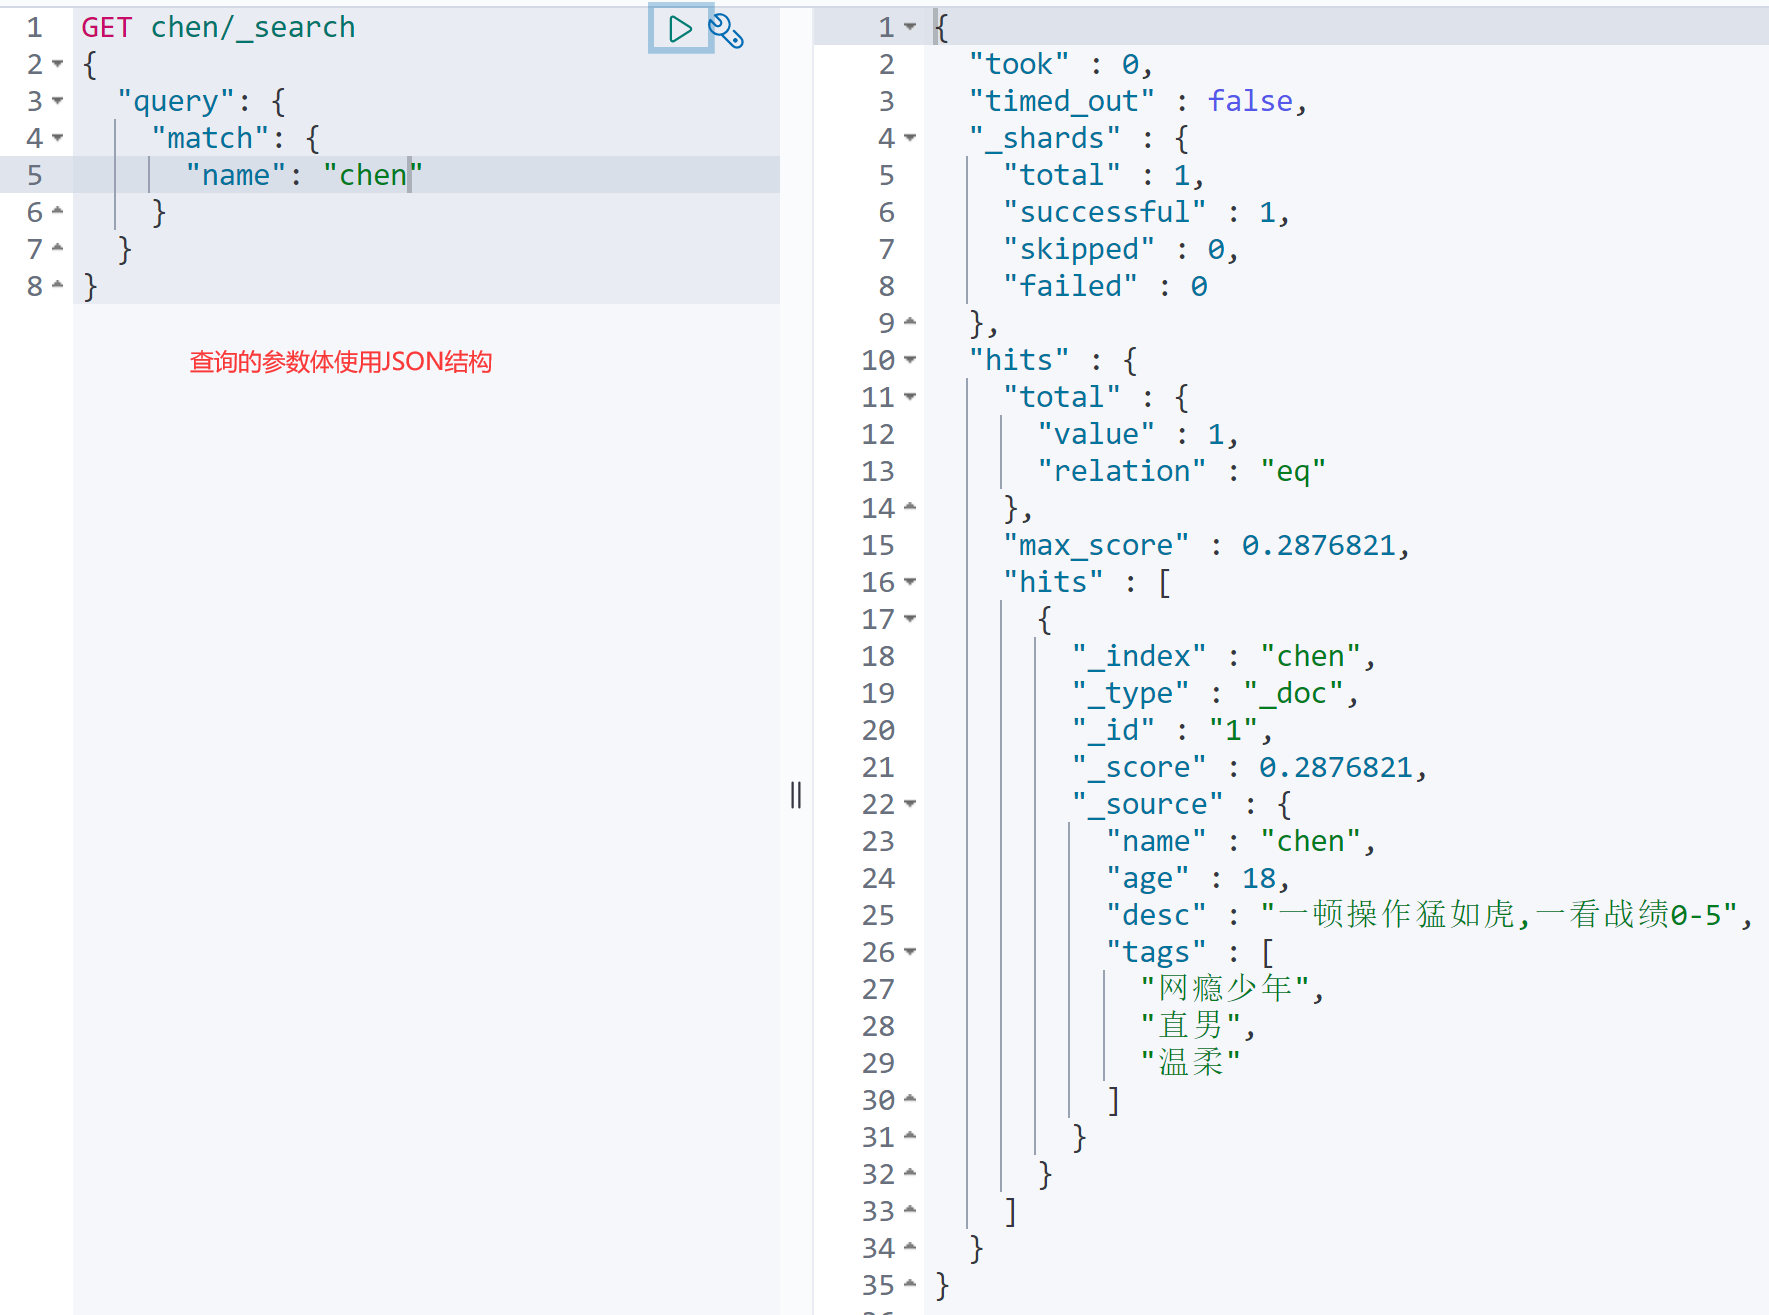Click the false value of timed_out
This screenshot has width=1769, height=1315.
[1250, 101]
